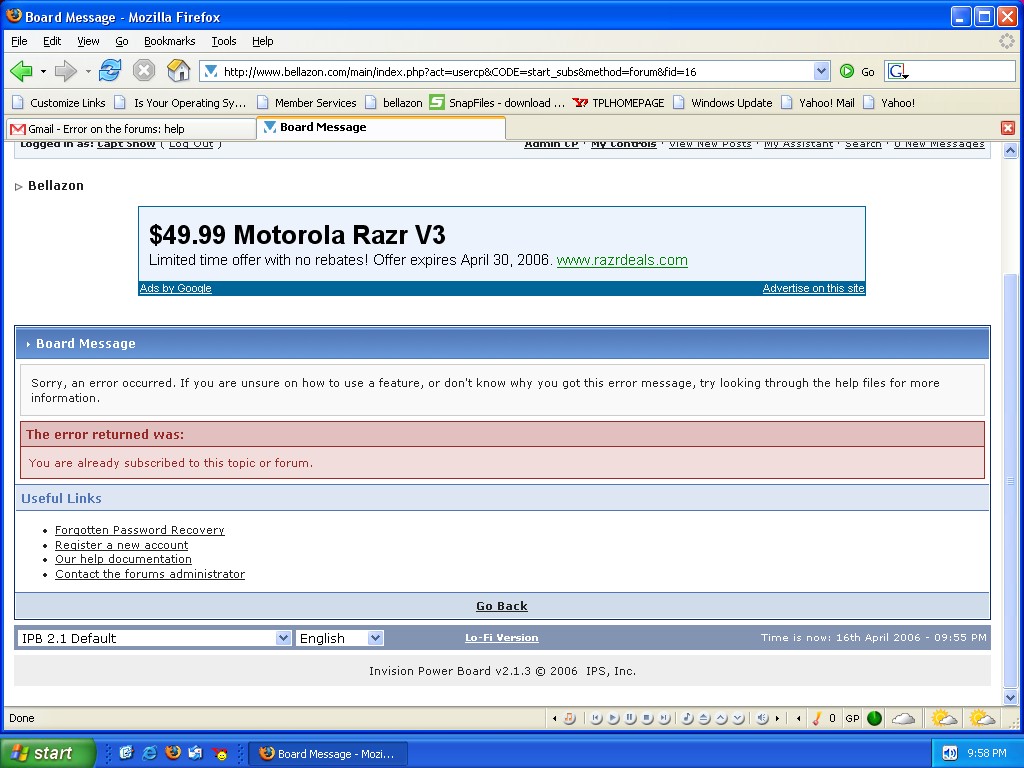The image size is (1024, 768).
Task: Pause playback in the status bar player
Action: 630,718
